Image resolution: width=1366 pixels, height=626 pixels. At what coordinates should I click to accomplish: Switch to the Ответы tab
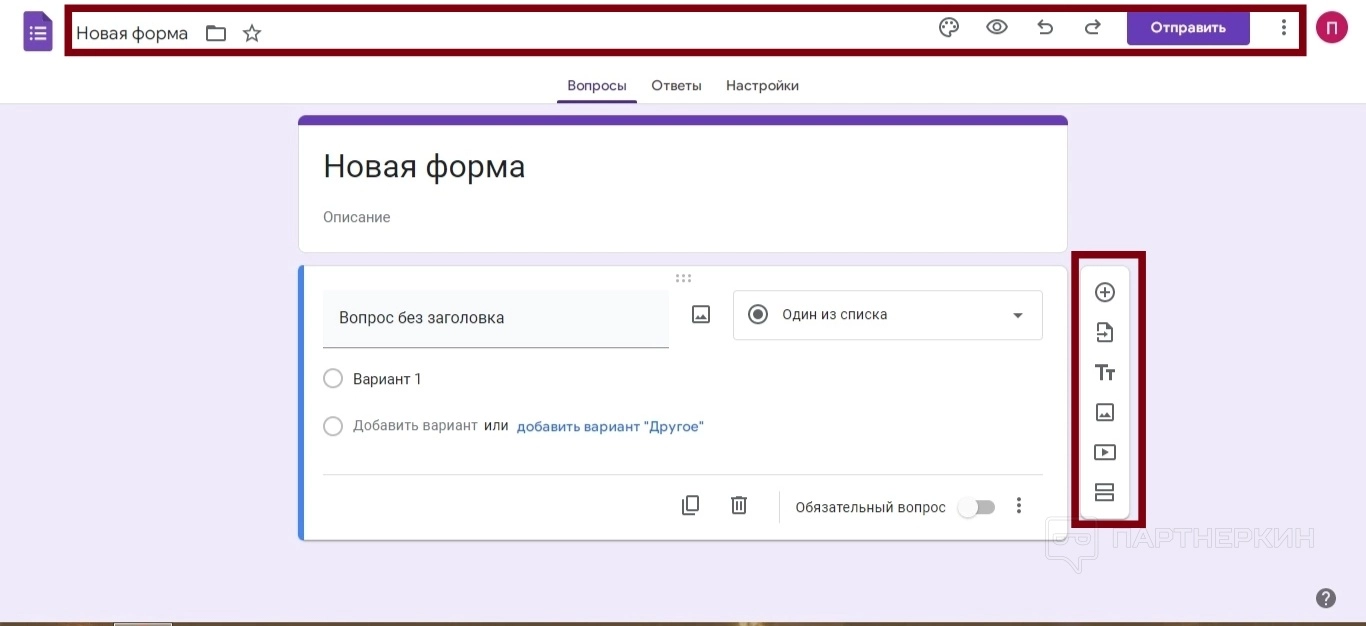click(676, 86)
